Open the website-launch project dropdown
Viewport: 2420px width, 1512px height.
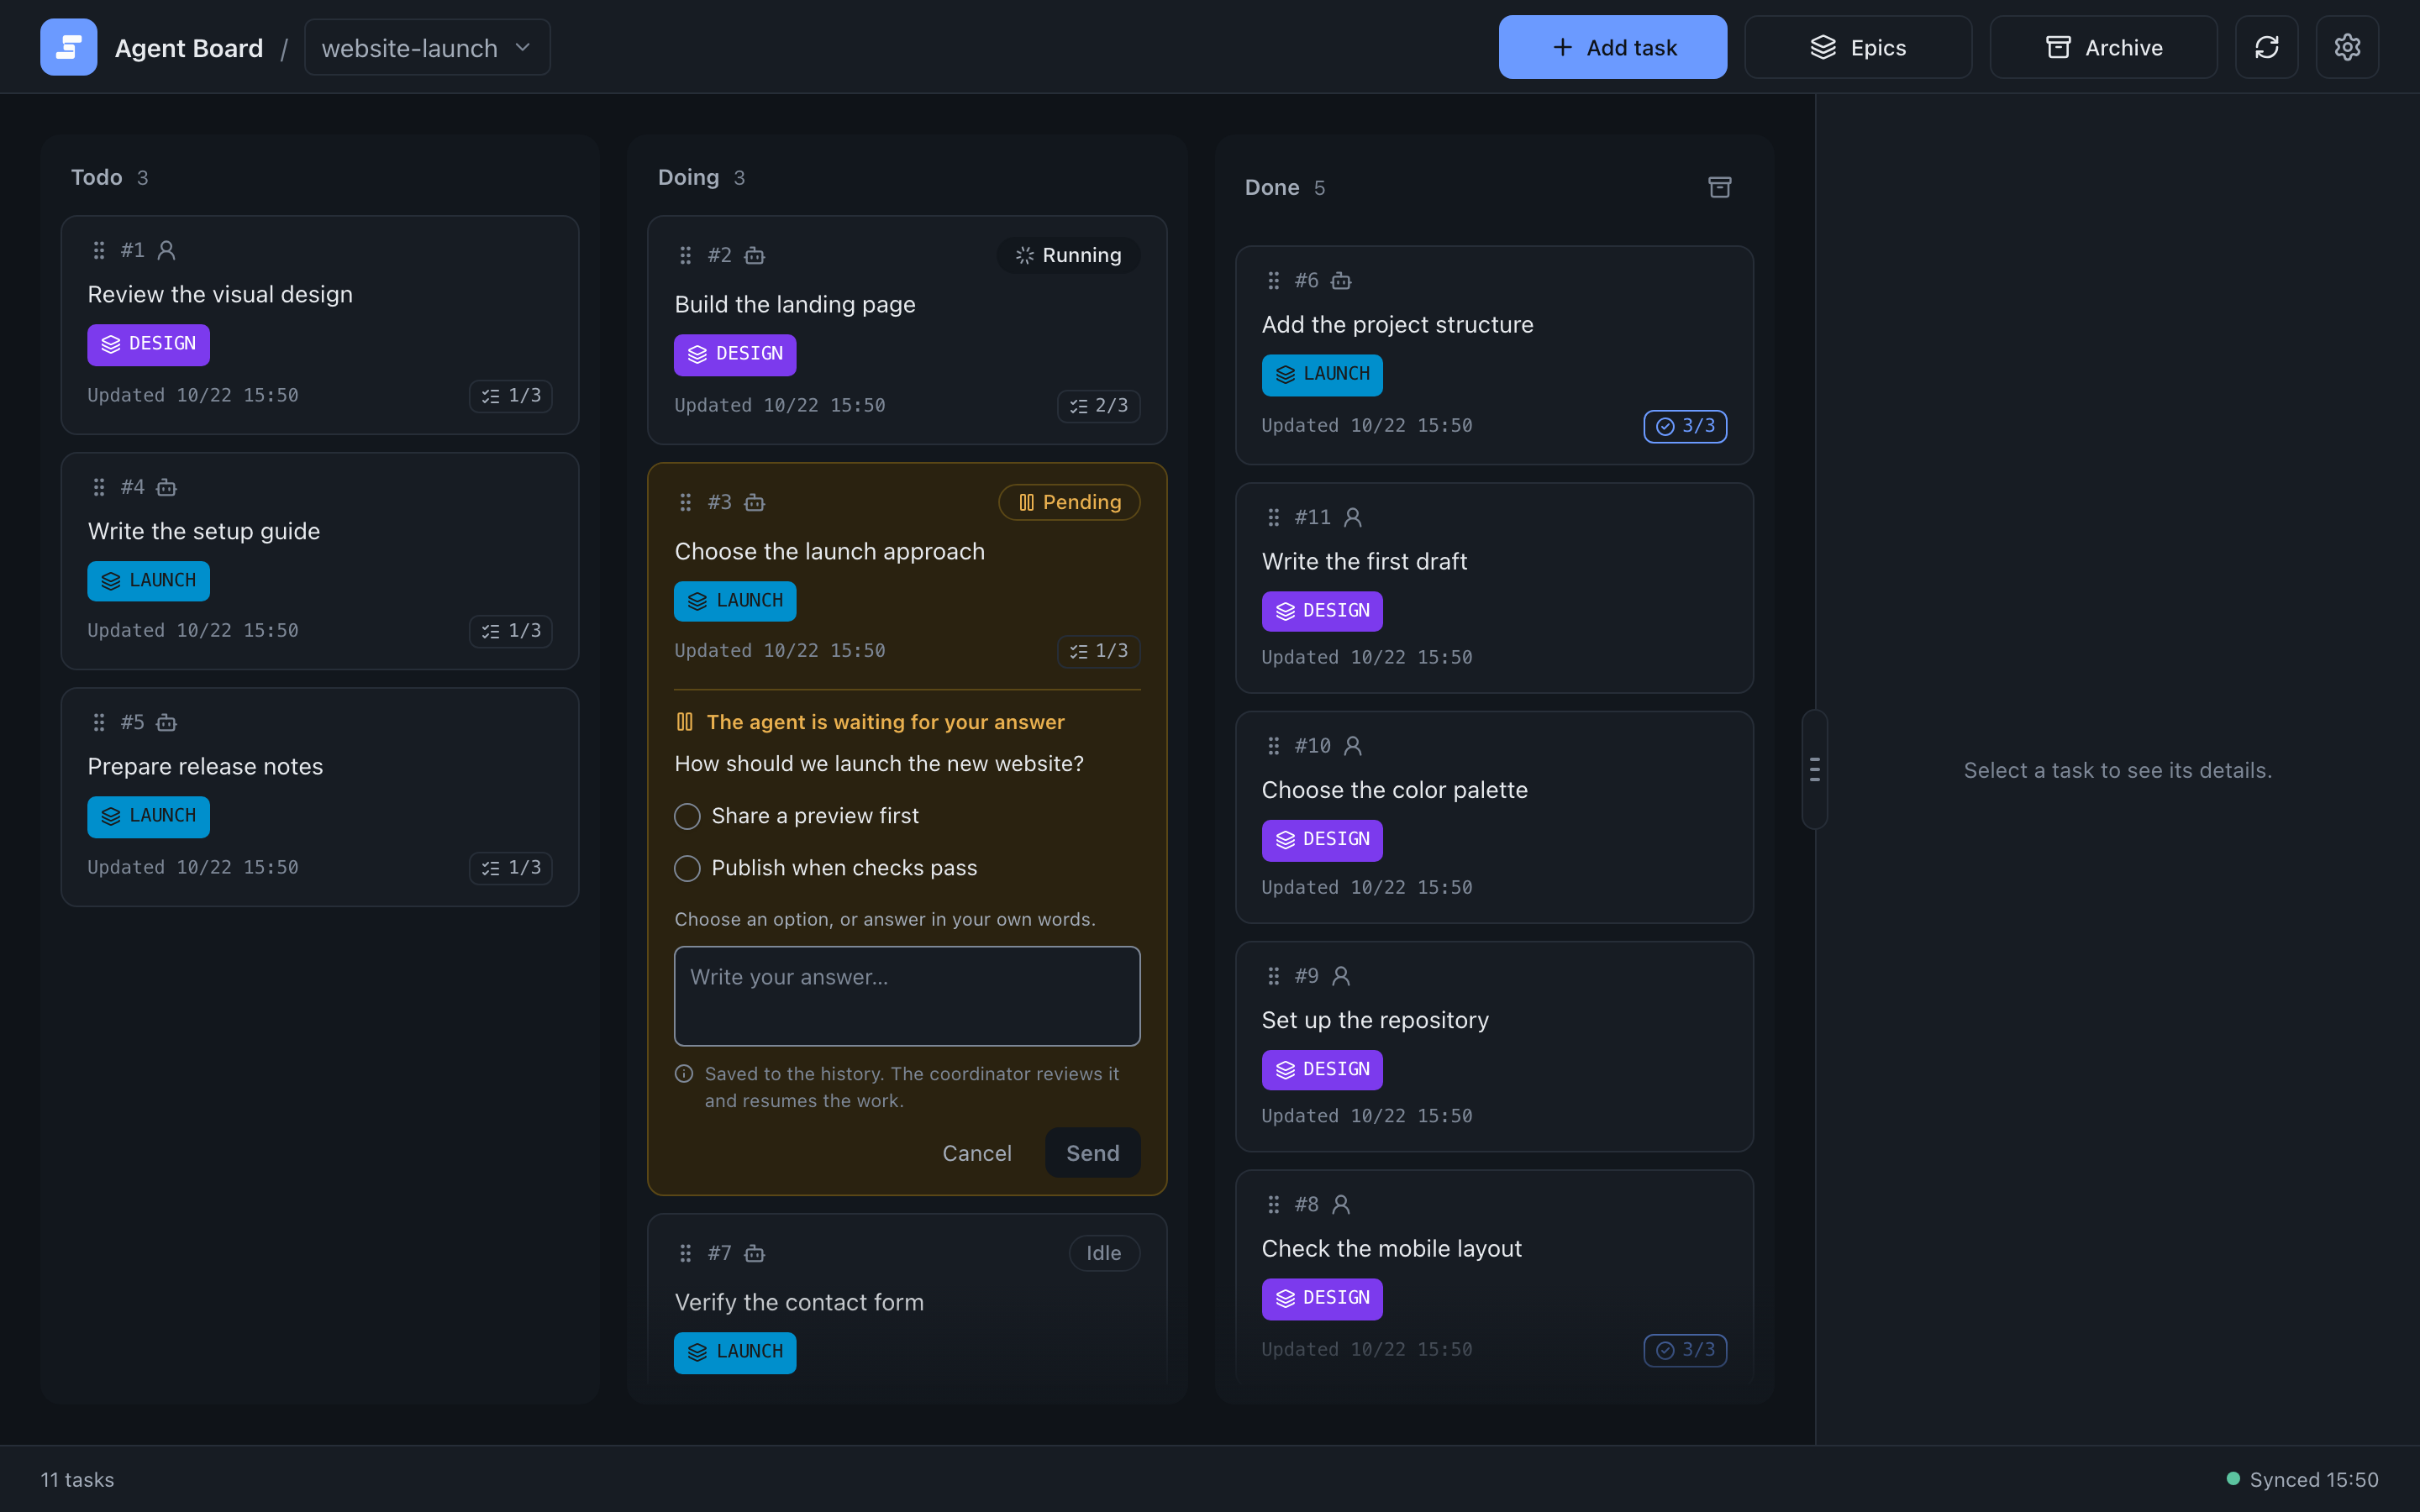click(x=427, y=47)
